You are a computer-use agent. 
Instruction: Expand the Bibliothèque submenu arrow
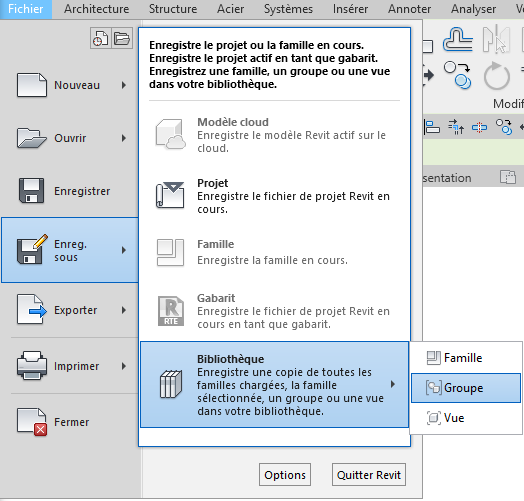point(393,384)
